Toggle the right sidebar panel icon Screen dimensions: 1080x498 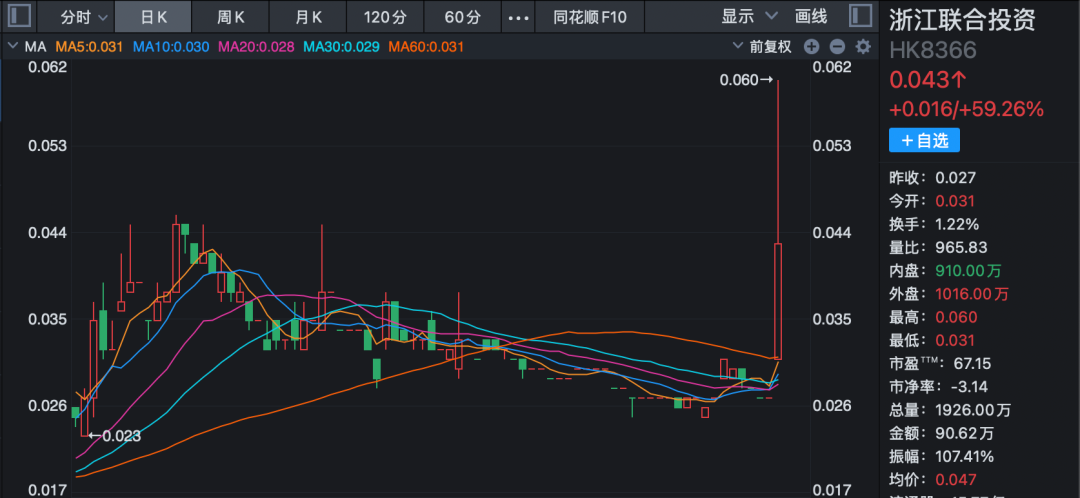(859, 17)
